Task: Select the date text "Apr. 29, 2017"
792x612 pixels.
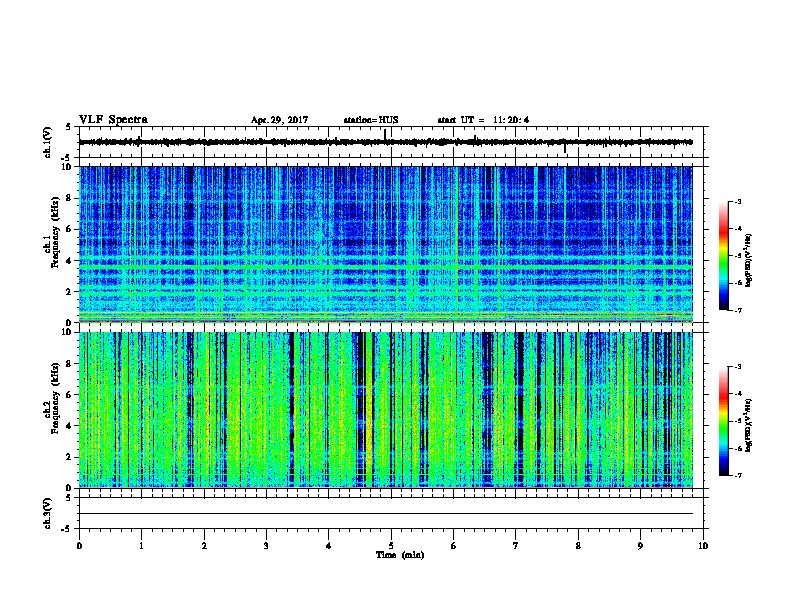Action: click(x=279, y=120)
